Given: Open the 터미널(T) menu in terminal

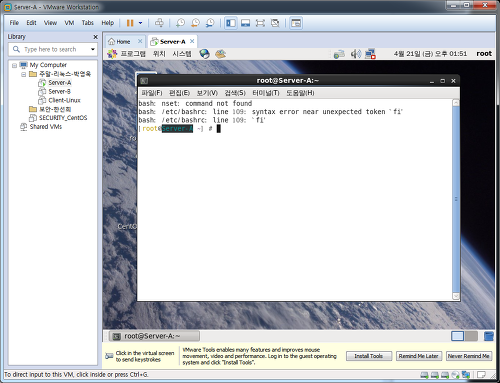Looking at the screenshot, I should [266, 93].
